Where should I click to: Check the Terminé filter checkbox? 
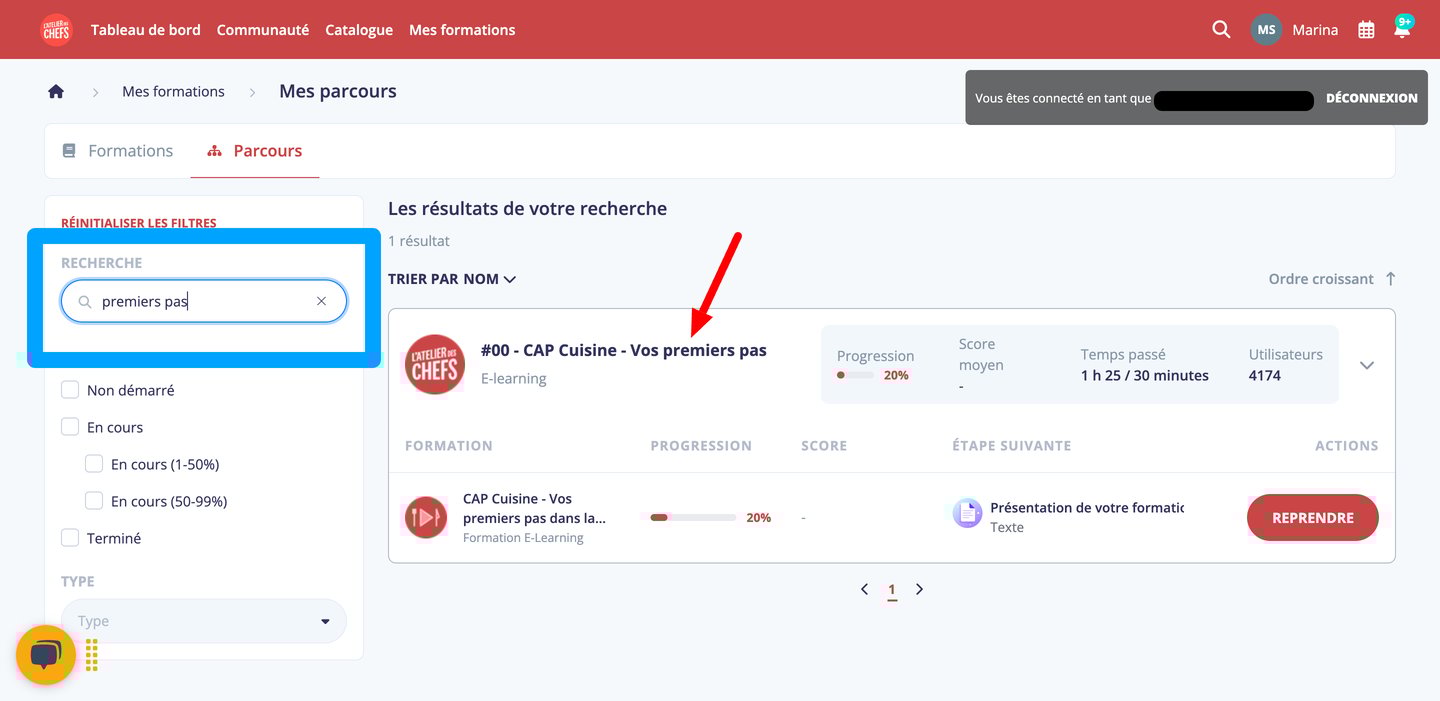tap(70, 537)
